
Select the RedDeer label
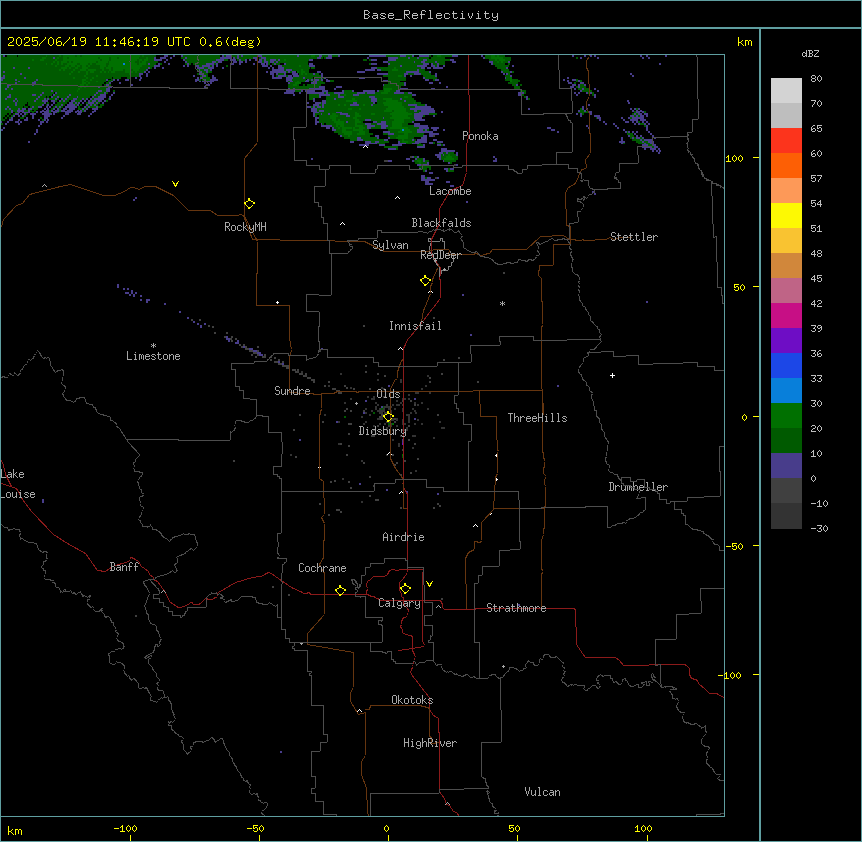(440, 255)
